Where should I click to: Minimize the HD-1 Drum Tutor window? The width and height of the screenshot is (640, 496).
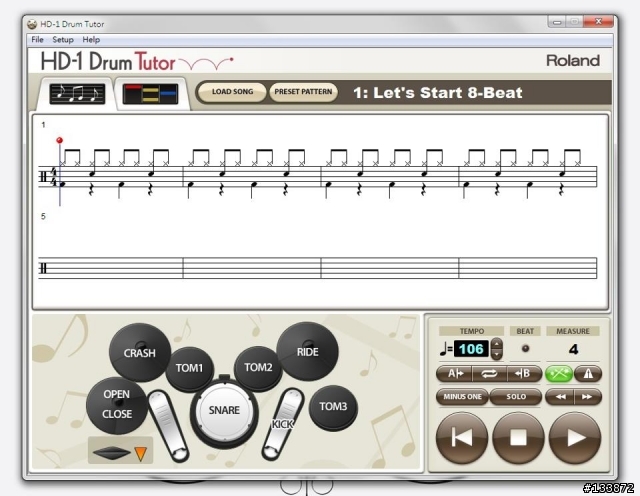click(x=558, y=22)
